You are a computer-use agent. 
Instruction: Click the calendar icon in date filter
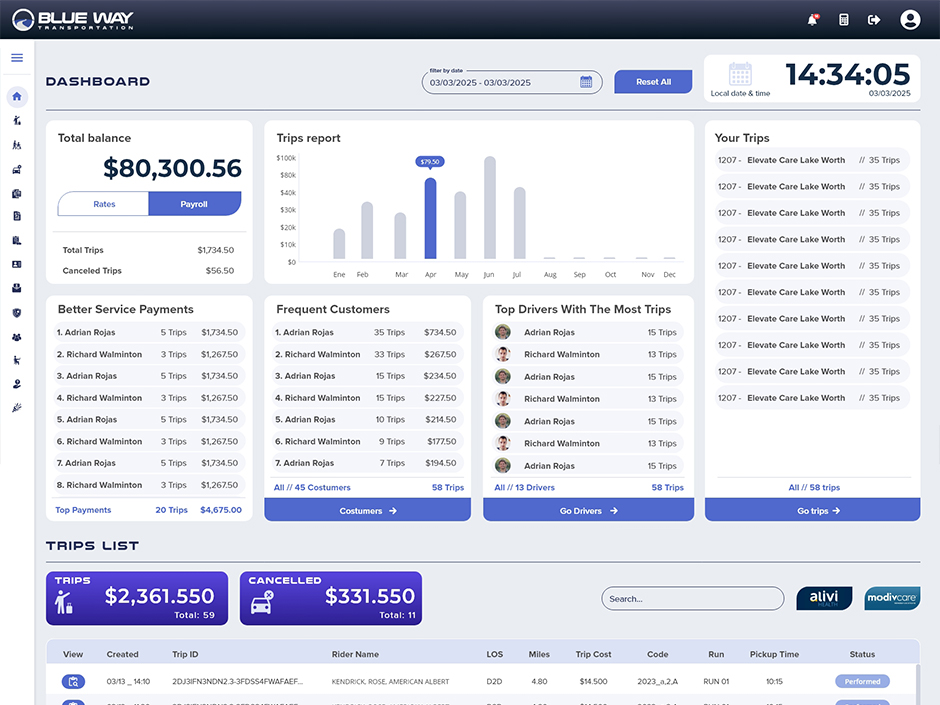tap(586, 82)
